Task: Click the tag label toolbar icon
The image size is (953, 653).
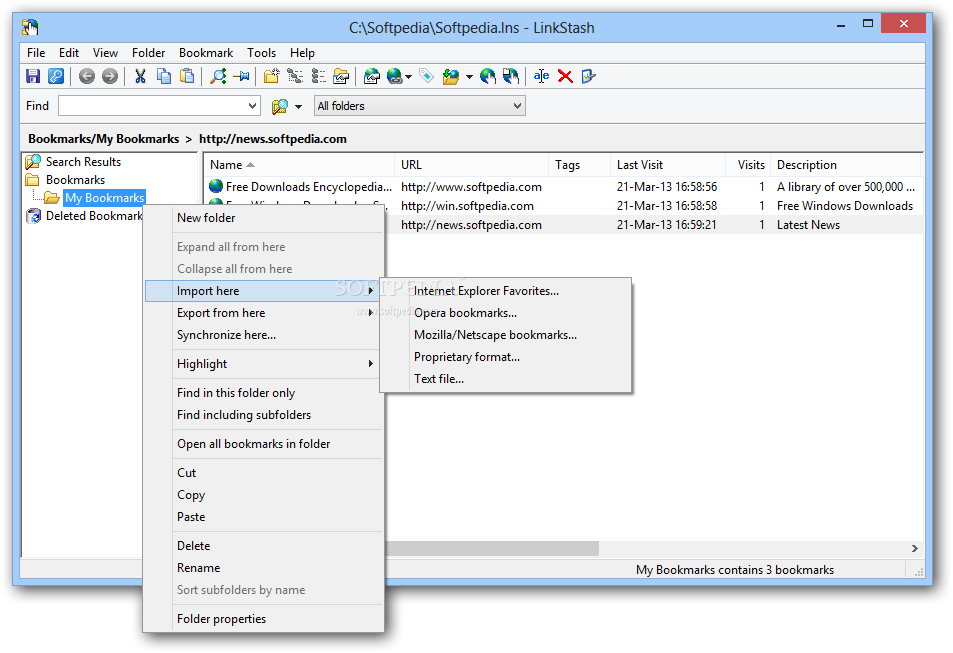Action: point(427,76)
